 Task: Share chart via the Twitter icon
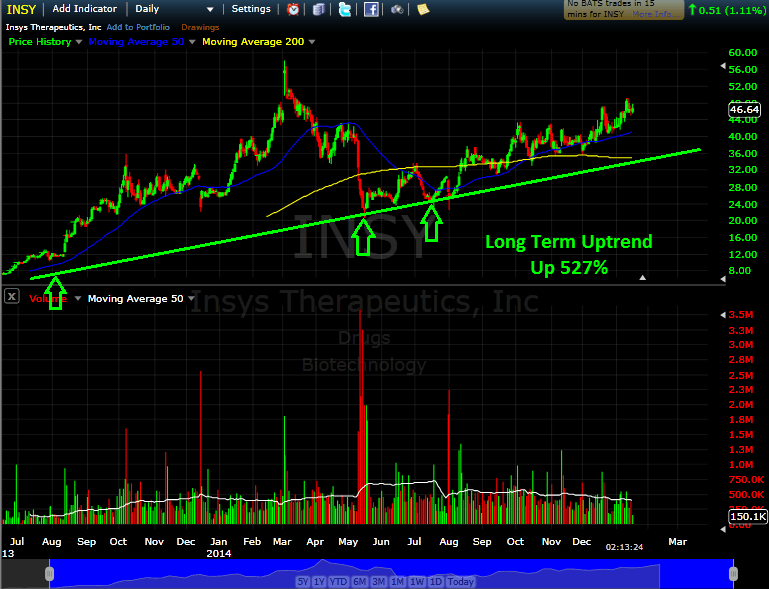pyautogui.click(x=345, y=9)
